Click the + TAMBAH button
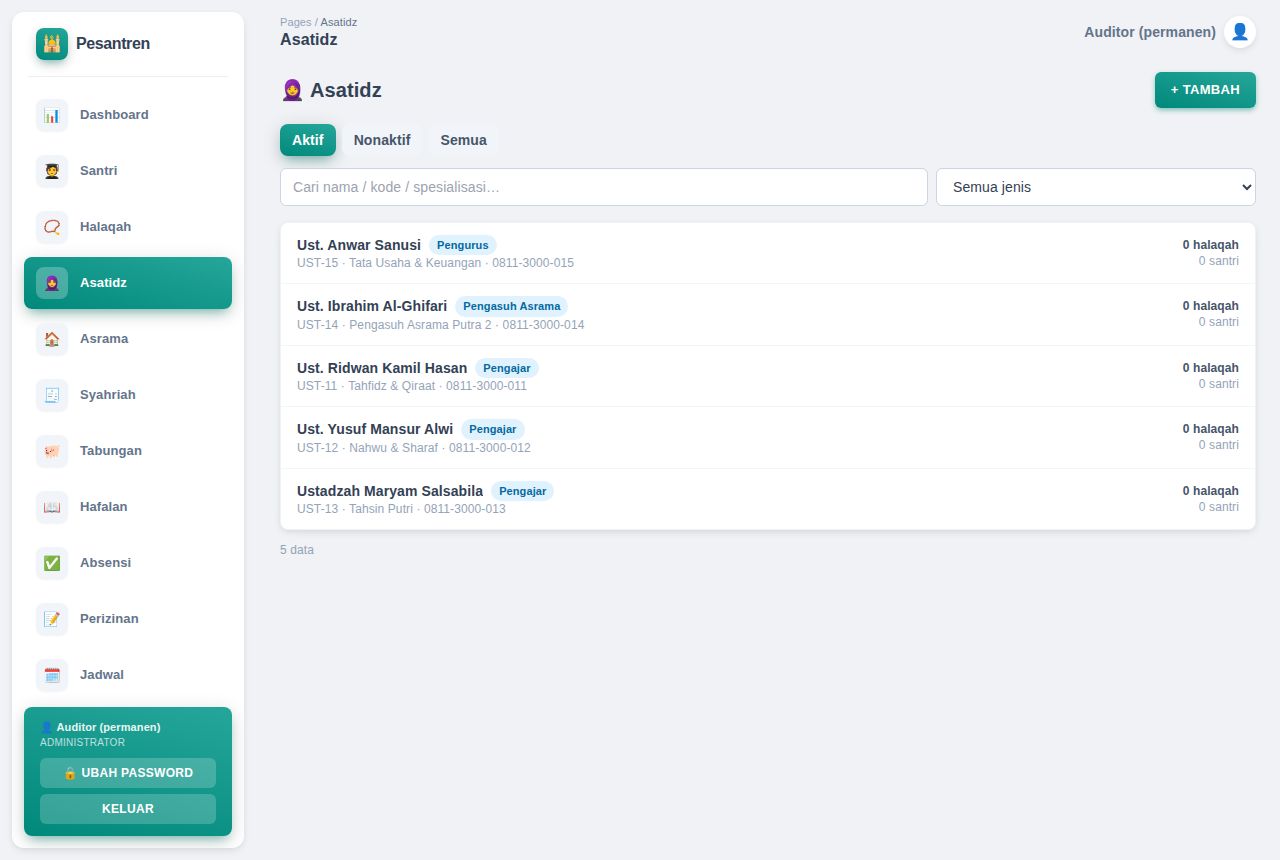1280x860 pixels. click(x=1205, y=90)
